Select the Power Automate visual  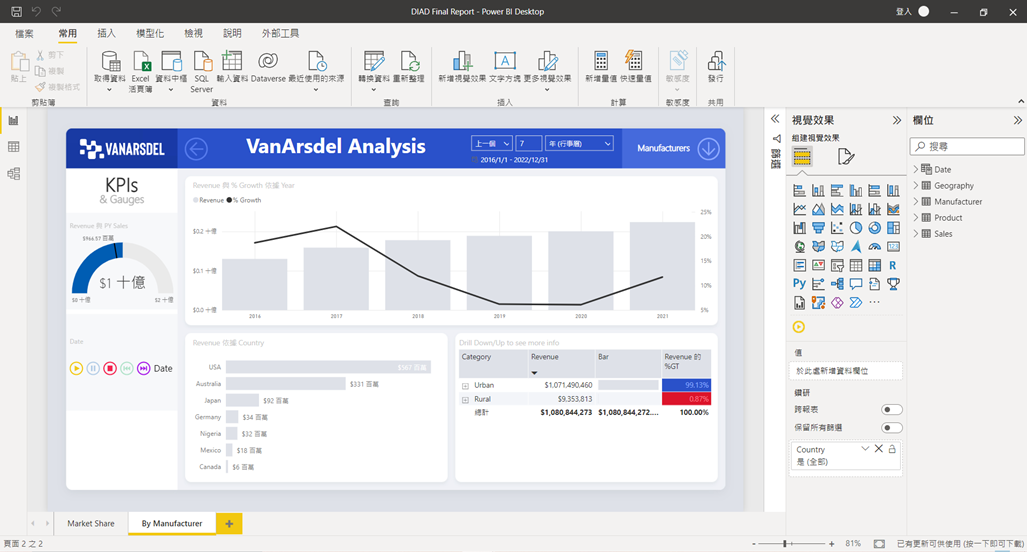(855, 303)
